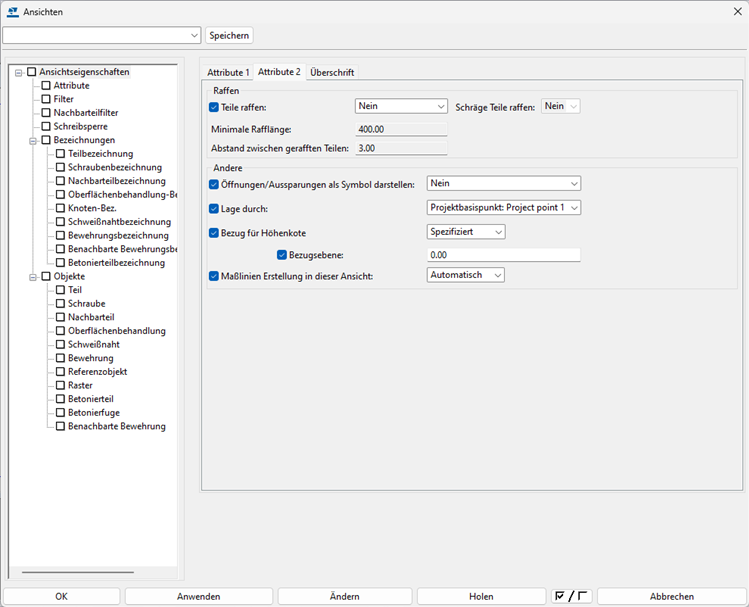The width and height of the screenshot is (749, 607).
Task: Switch to the Attribute 1 tab
Action: (x=228, y=72)
